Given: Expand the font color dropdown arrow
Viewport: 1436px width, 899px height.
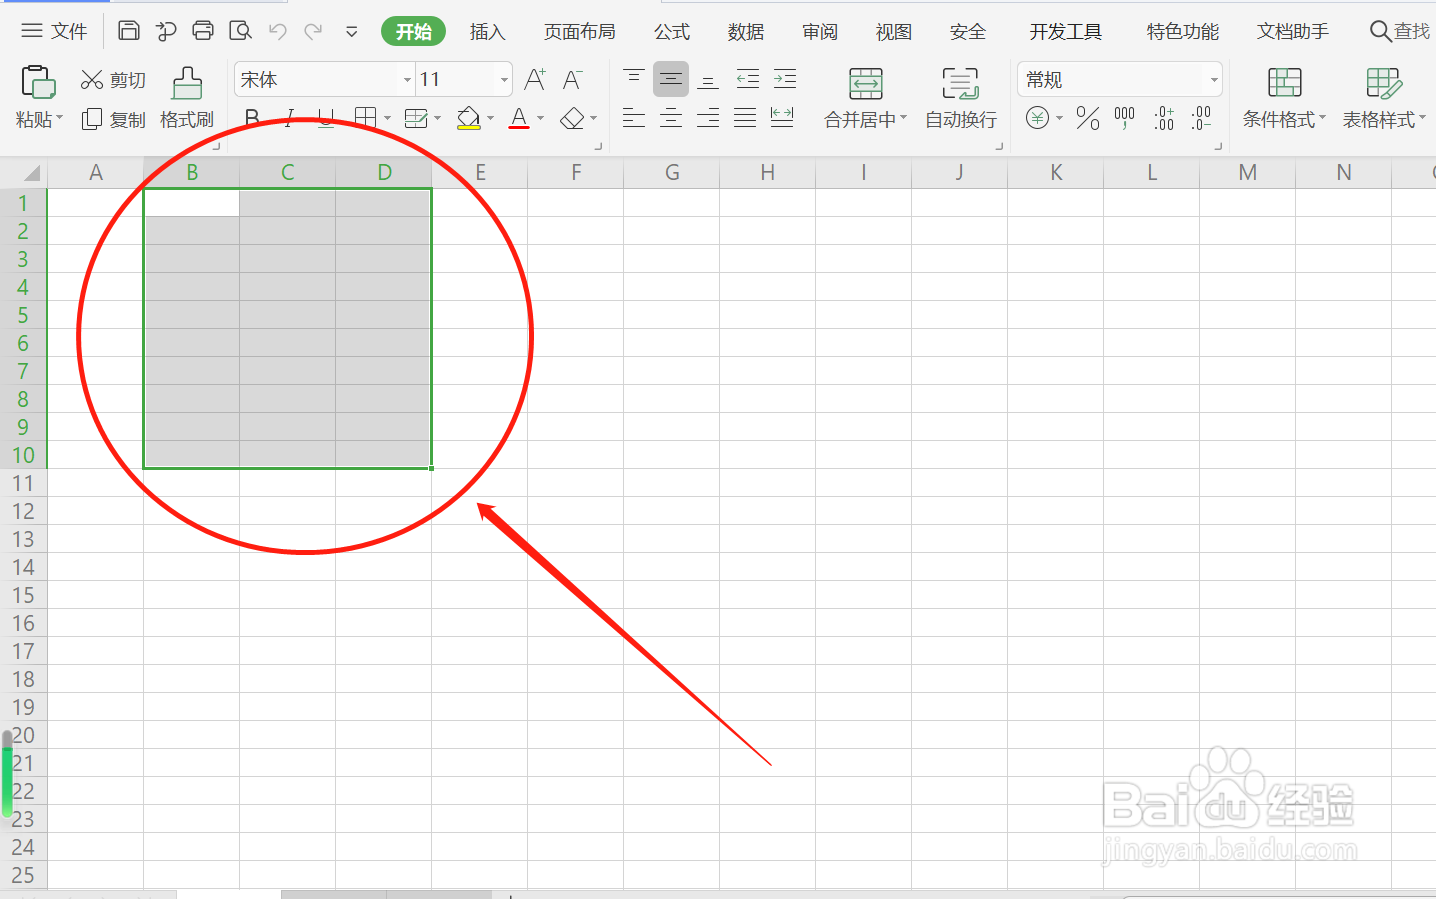Looking at the screenshot, I should tap(541, 119).
